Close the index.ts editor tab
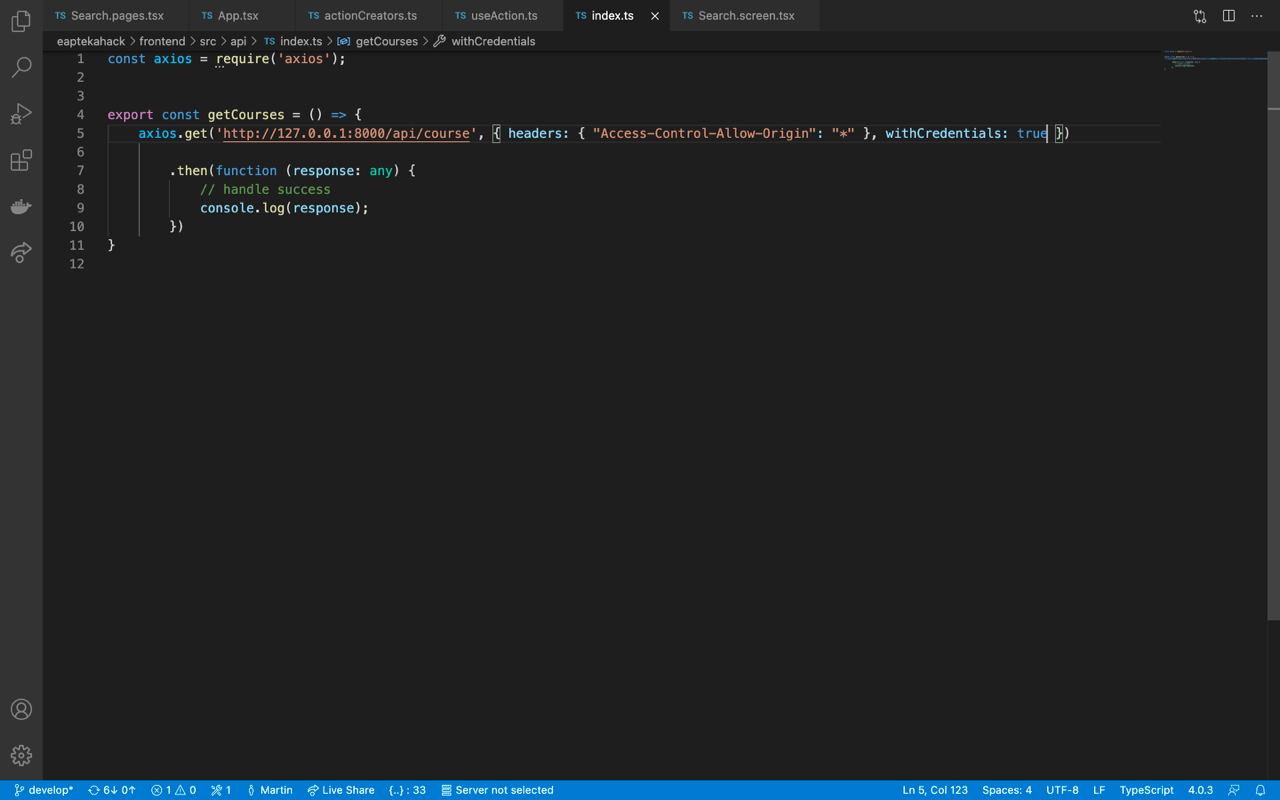This screenshot has height=800, width=1280. (655, 16)
